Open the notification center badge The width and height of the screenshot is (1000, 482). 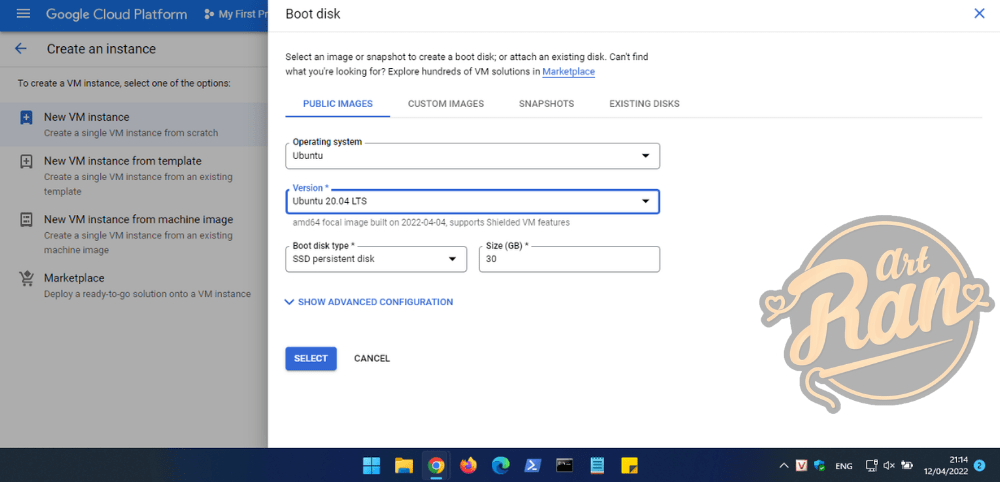click(980, 465)
